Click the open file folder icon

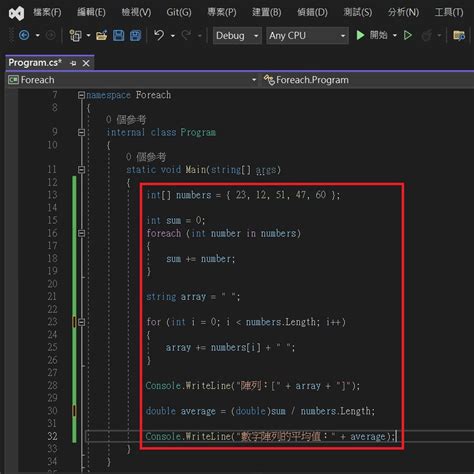click(x=102, y=35)
